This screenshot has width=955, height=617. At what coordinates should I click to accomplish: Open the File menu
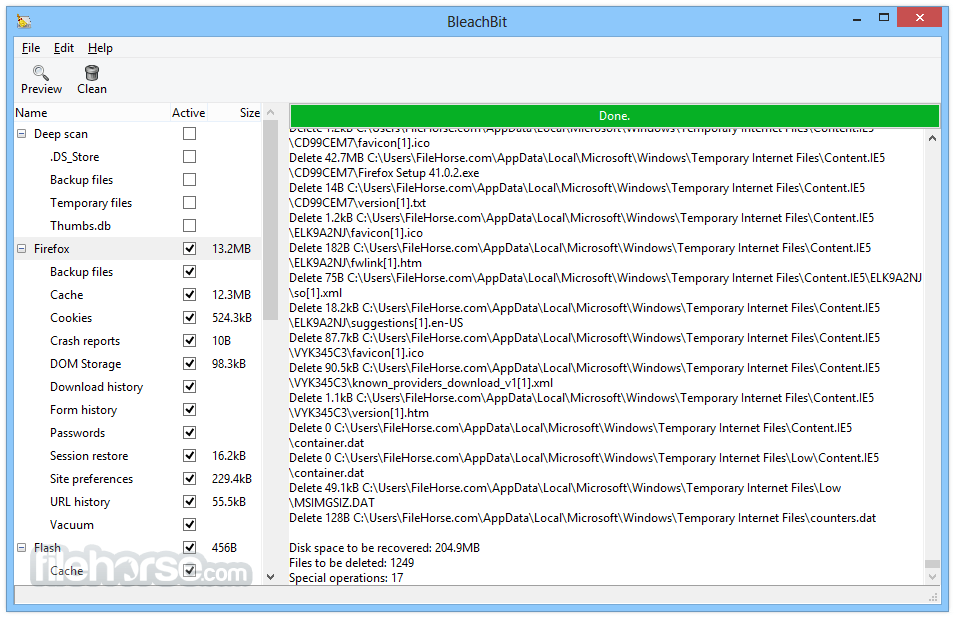[30, 48]
